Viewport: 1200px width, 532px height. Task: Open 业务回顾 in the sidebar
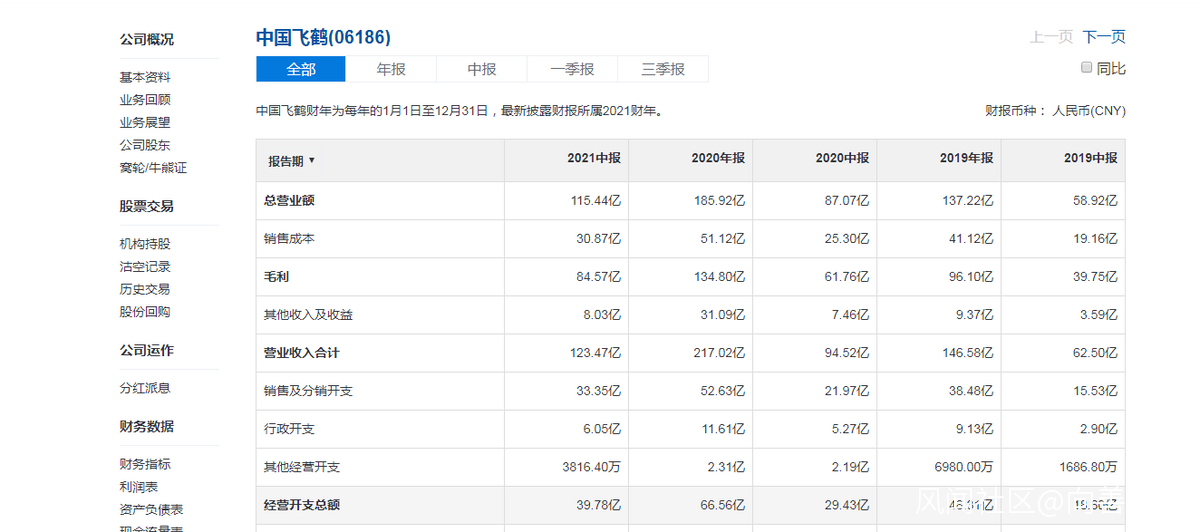(x=145, y=100)
